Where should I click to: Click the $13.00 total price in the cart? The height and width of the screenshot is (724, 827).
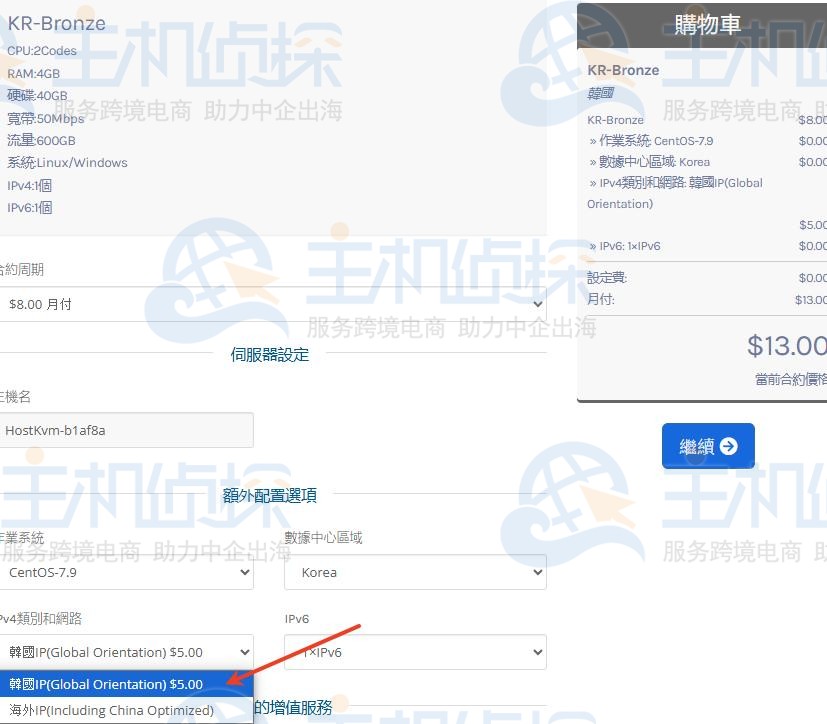point(788,345)
